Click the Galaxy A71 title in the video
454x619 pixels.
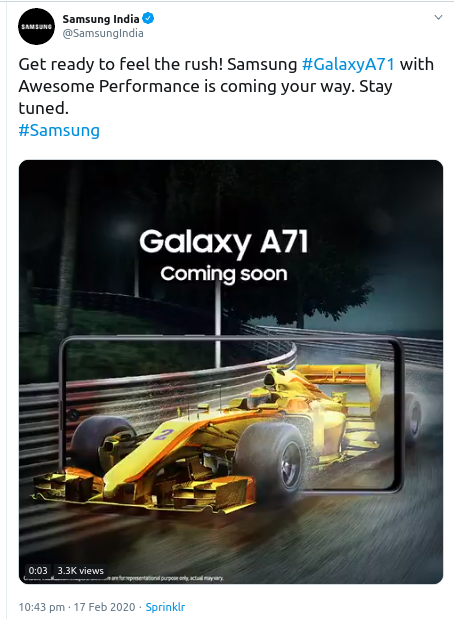[x=224, y=242]
